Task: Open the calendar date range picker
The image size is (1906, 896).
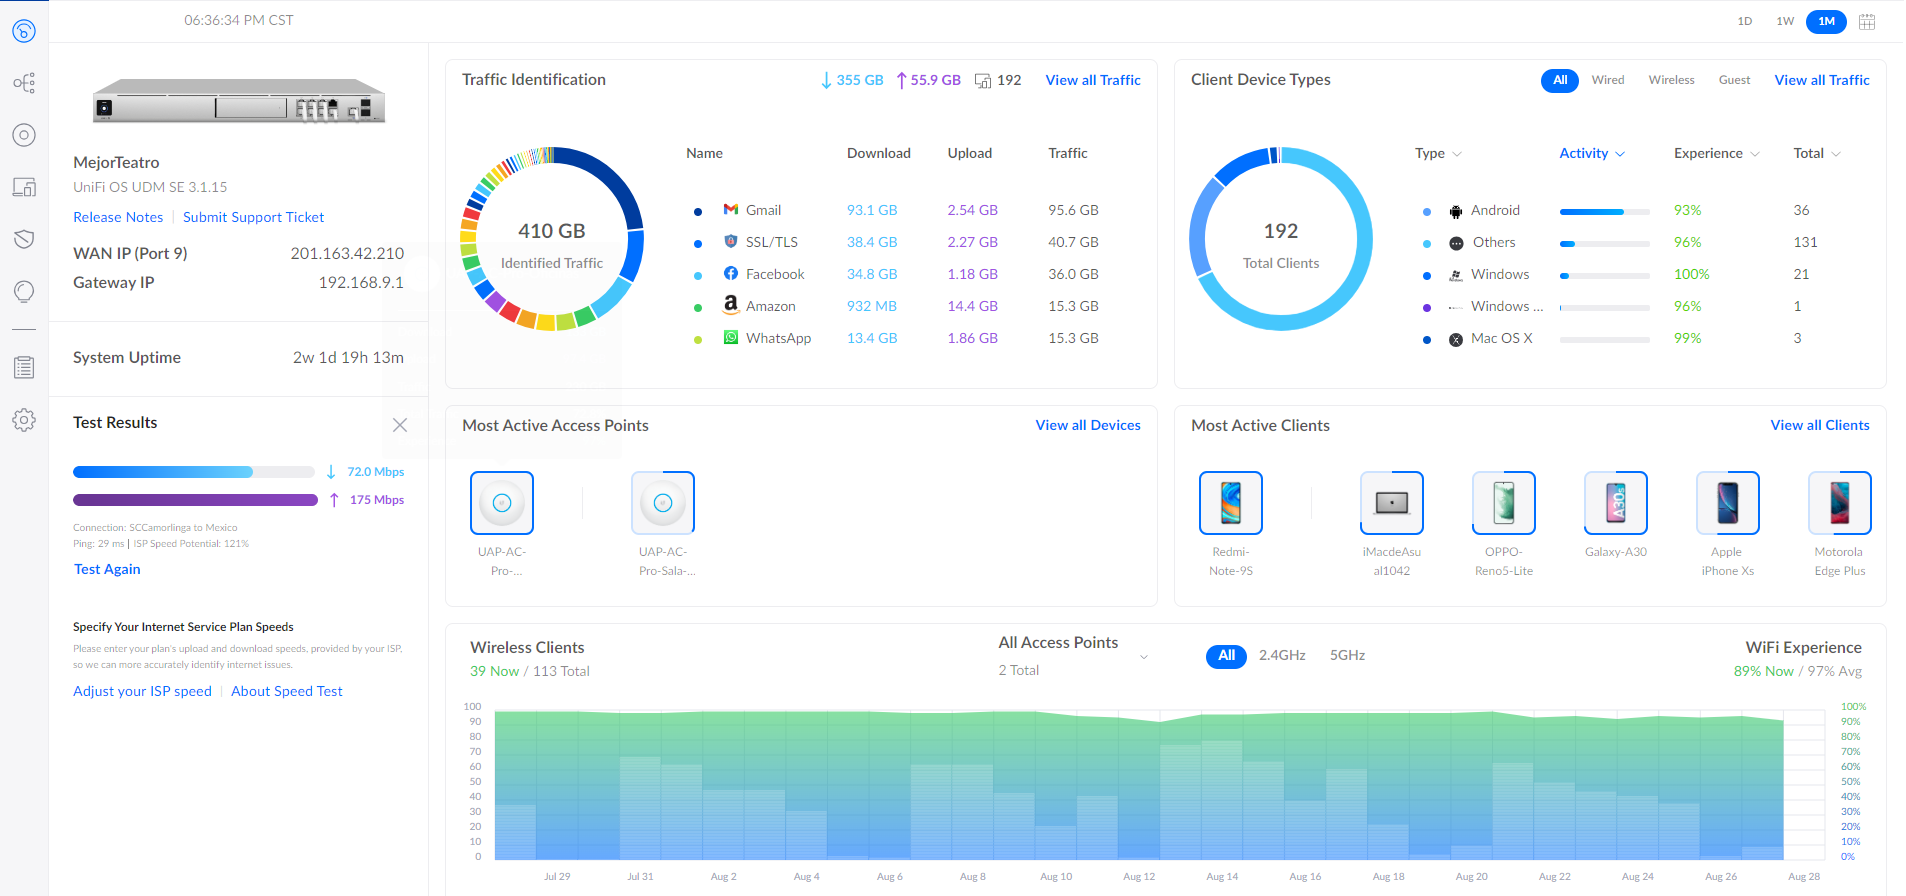Action: coord(1866,21)
